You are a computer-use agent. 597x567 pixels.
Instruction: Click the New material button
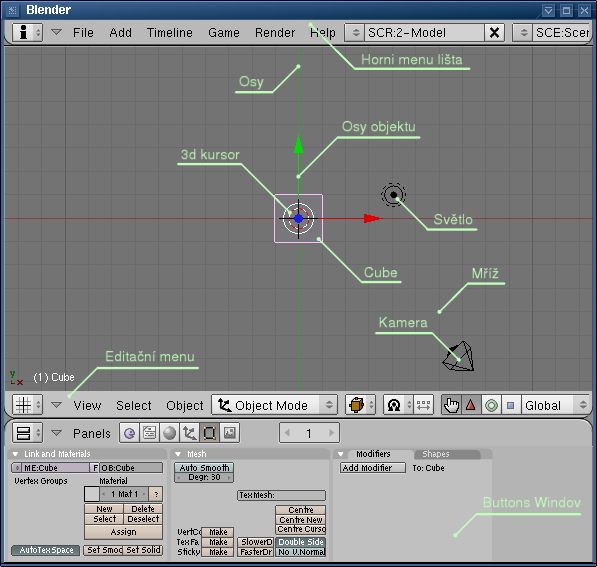pyautogui.click(x=104, y=509)
